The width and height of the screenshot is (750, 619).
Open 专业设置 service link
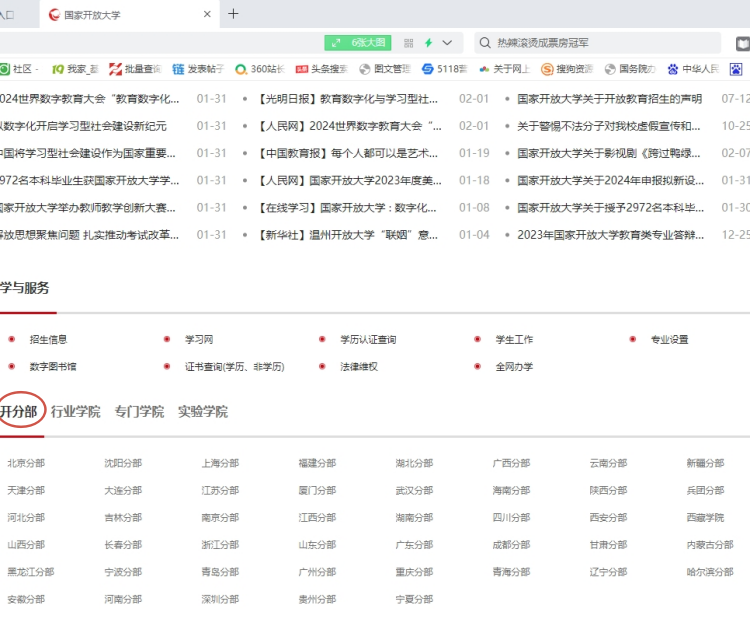pyautogui.click(x=670, y=340)
